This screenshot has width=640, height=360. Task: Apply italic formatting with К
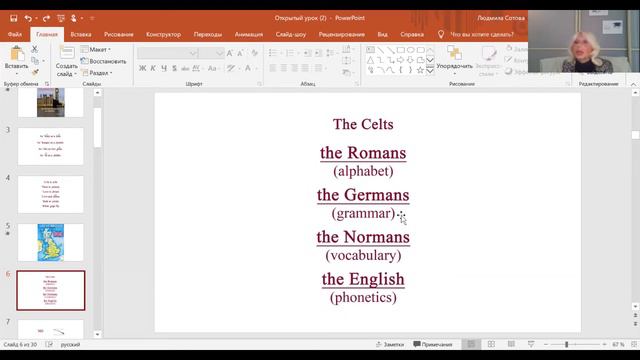point(153,68)
